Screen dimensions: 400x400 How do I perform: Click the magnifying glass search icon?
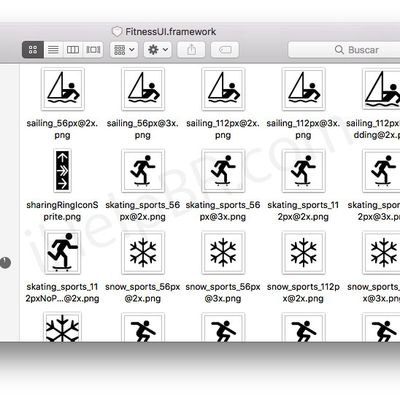pyautogui.click(x=339, y=50)
